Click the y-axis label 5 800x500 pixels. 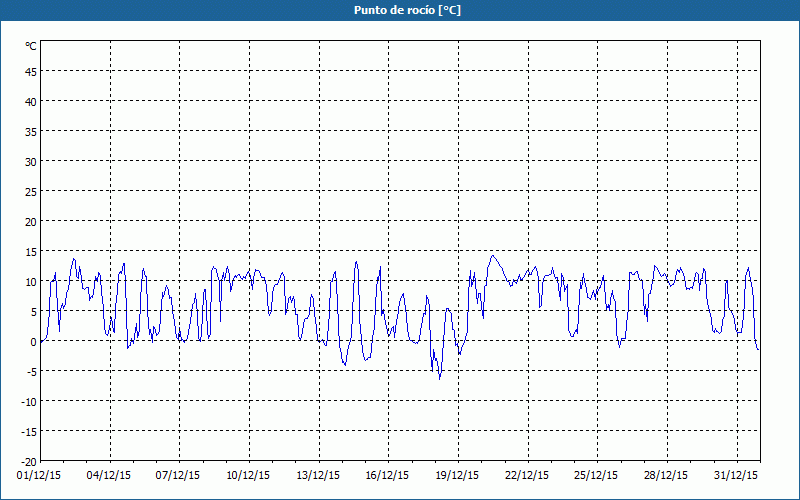tap(34, 312)
